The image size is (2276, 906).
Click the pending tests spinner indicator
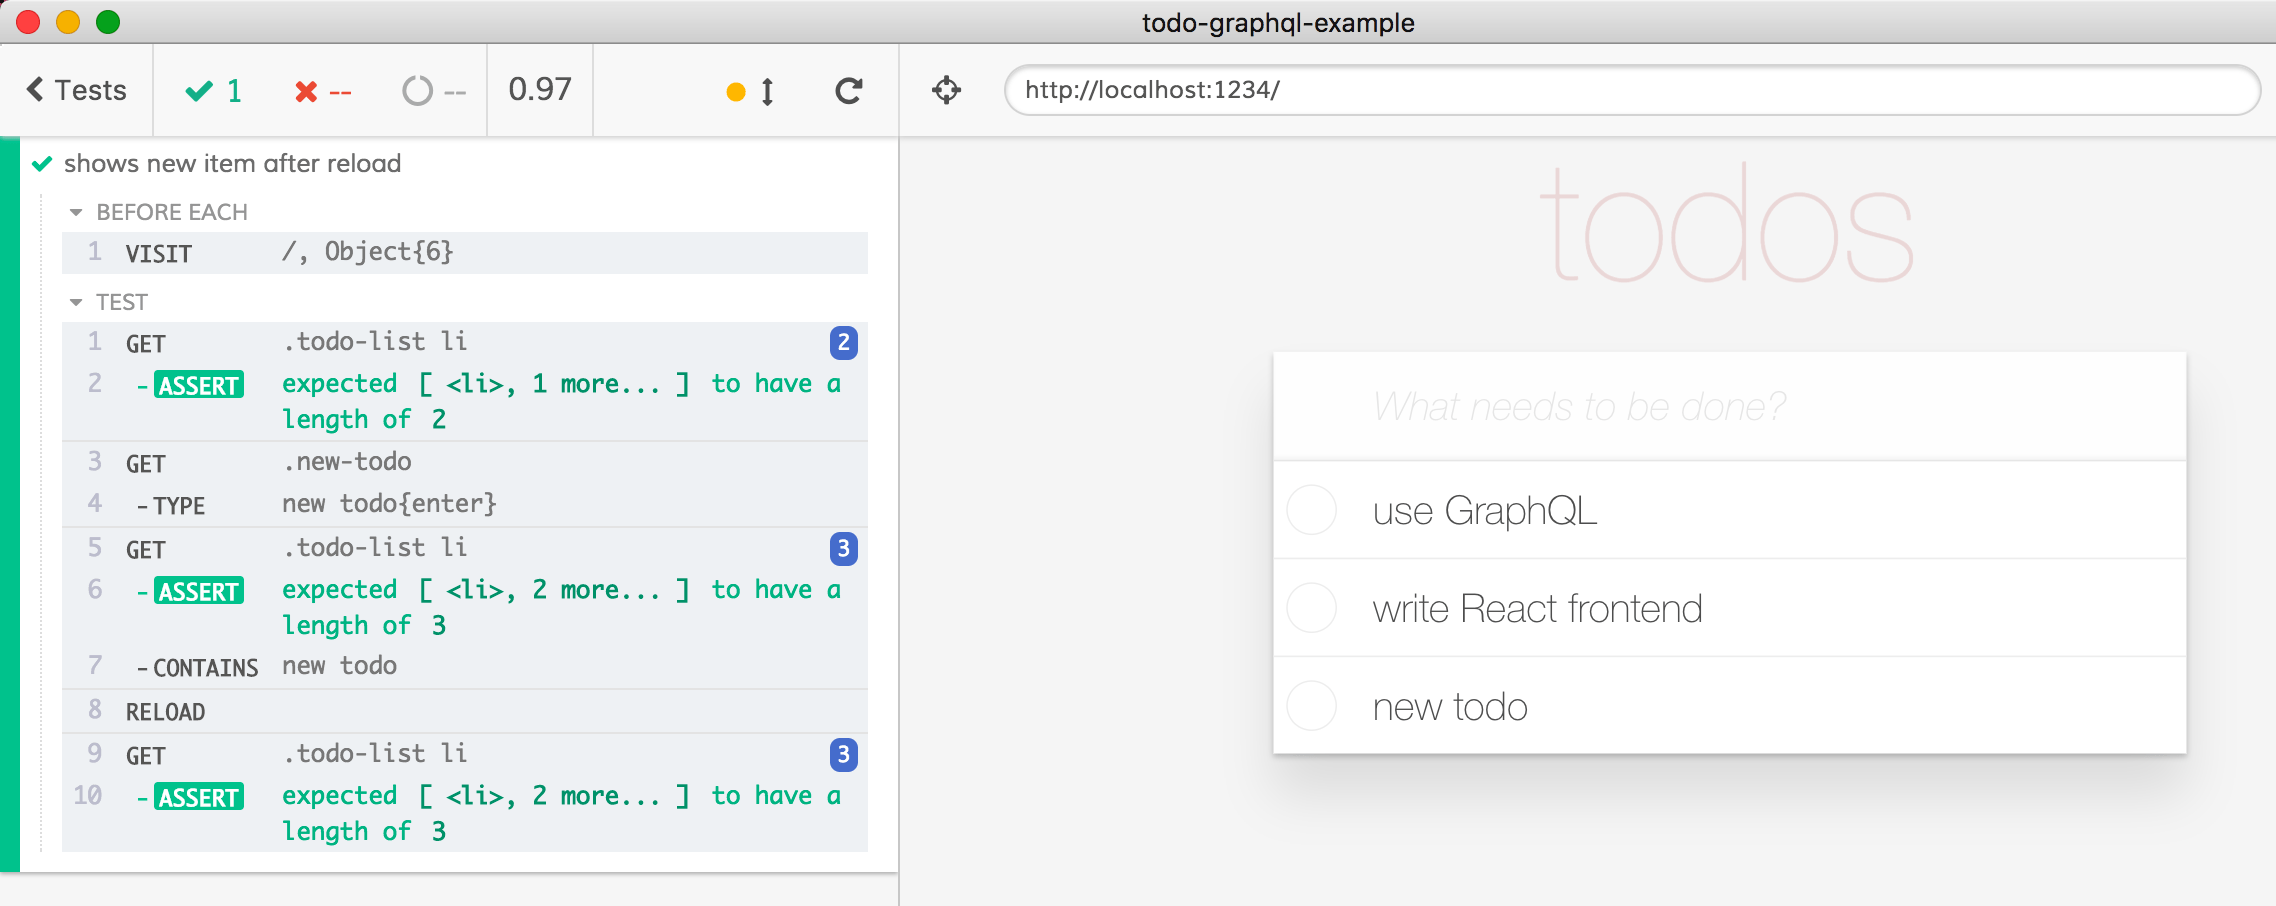434,92
